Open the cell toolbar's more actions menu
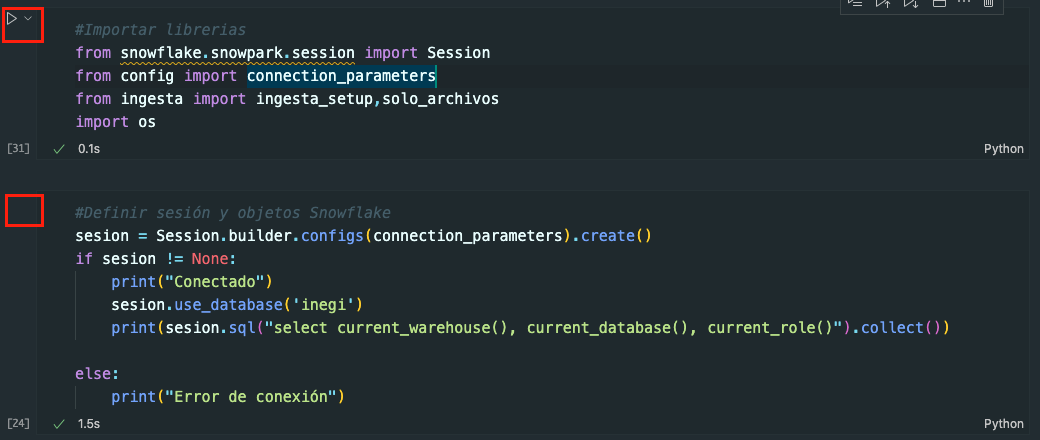This screenshot has width=1040, height=440. (964, 4)
